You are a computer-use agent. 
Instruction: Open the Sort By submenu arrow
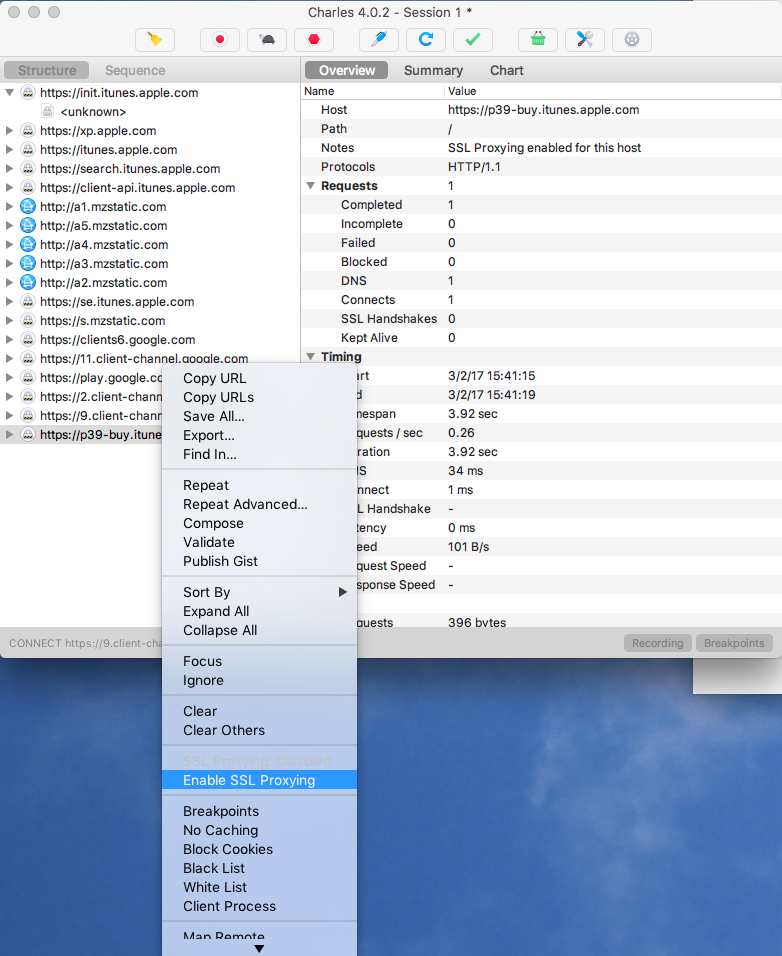(343, 592)
